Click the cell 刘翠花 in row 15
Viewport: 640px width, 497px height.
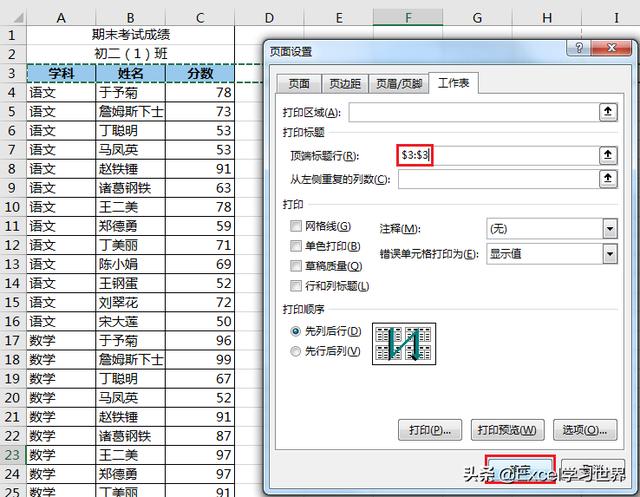(131, 302)
